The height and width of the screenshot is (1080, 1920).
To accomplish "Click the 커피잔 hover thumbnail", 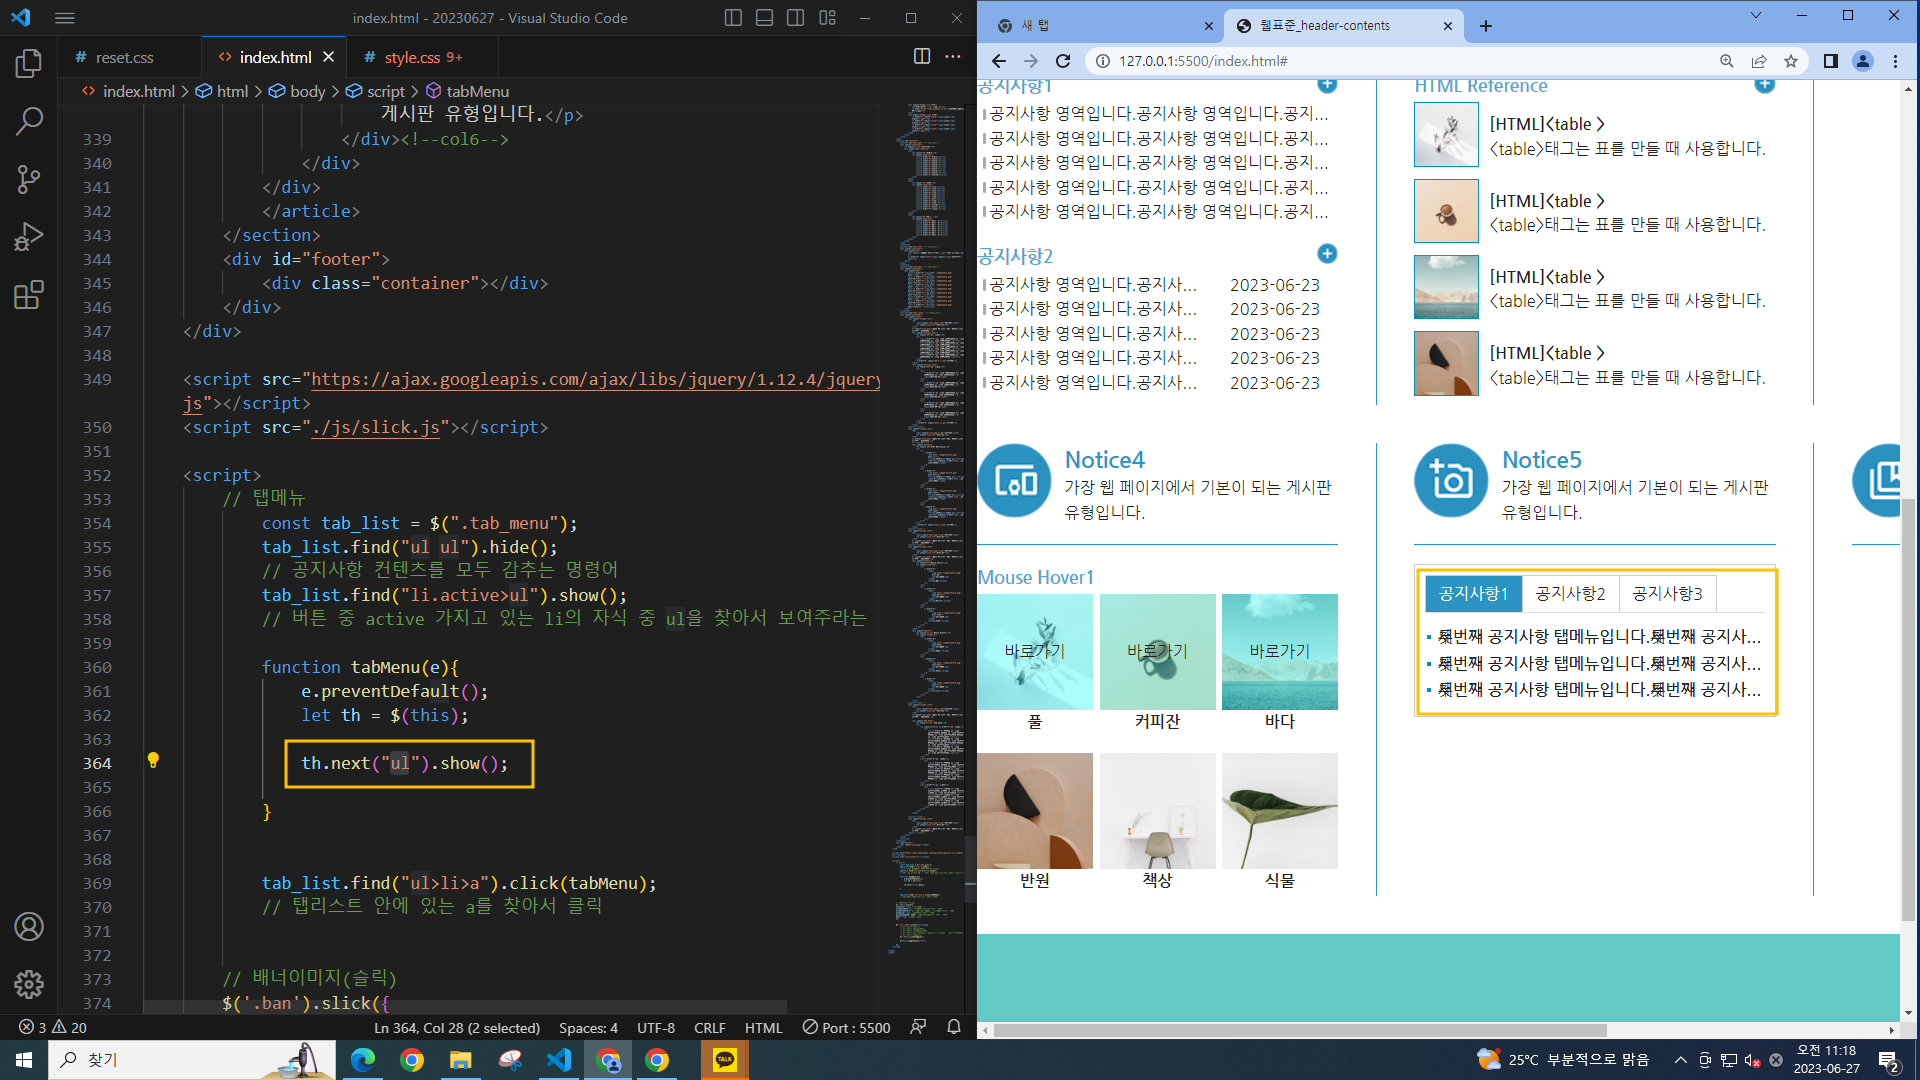I will coord(1157,652).
